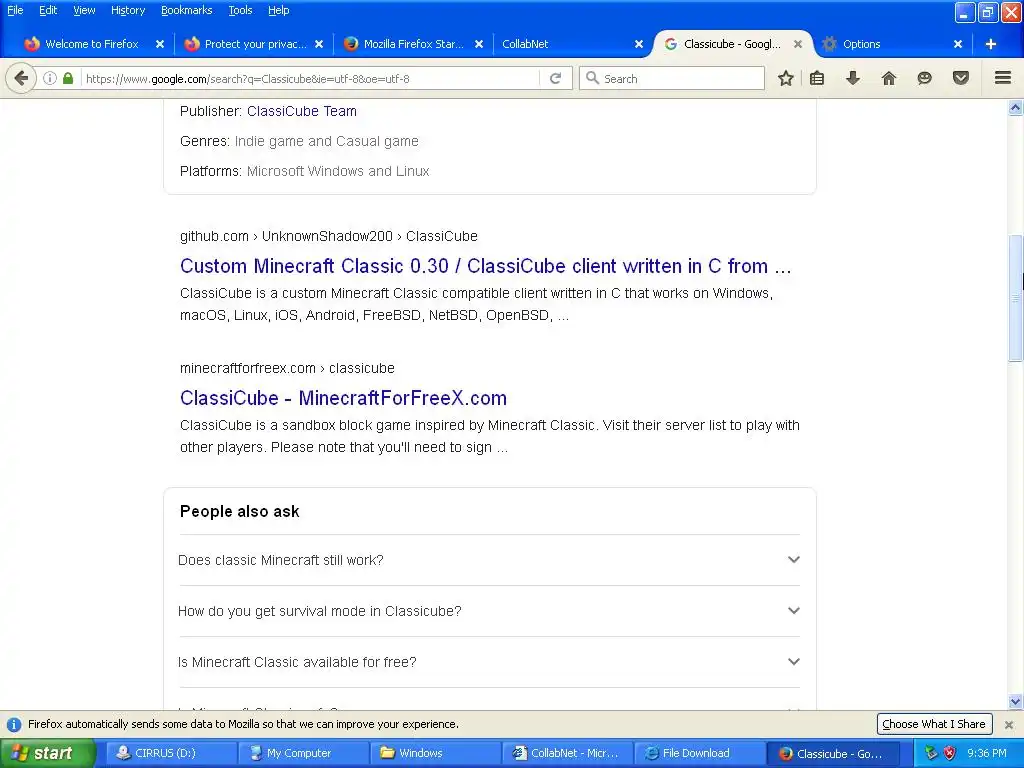Open the Downloads arrow panel

click(x=853, y=78)
